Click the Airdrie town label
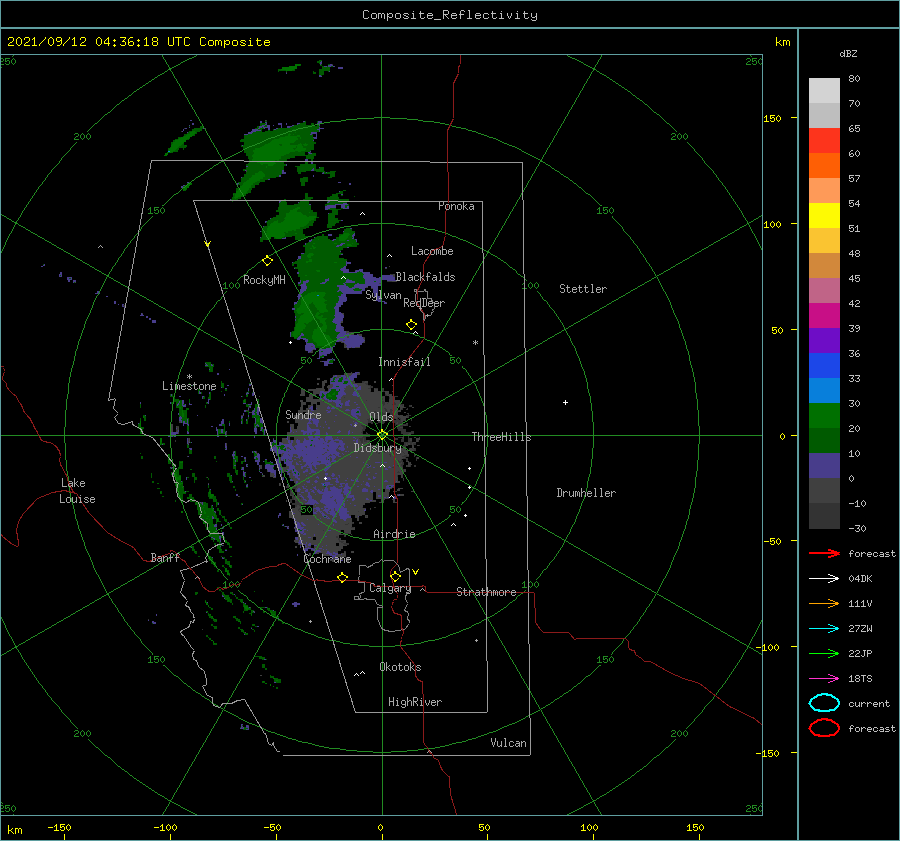The height and width of the screenshot is (841, 900). tap(394, 534)
